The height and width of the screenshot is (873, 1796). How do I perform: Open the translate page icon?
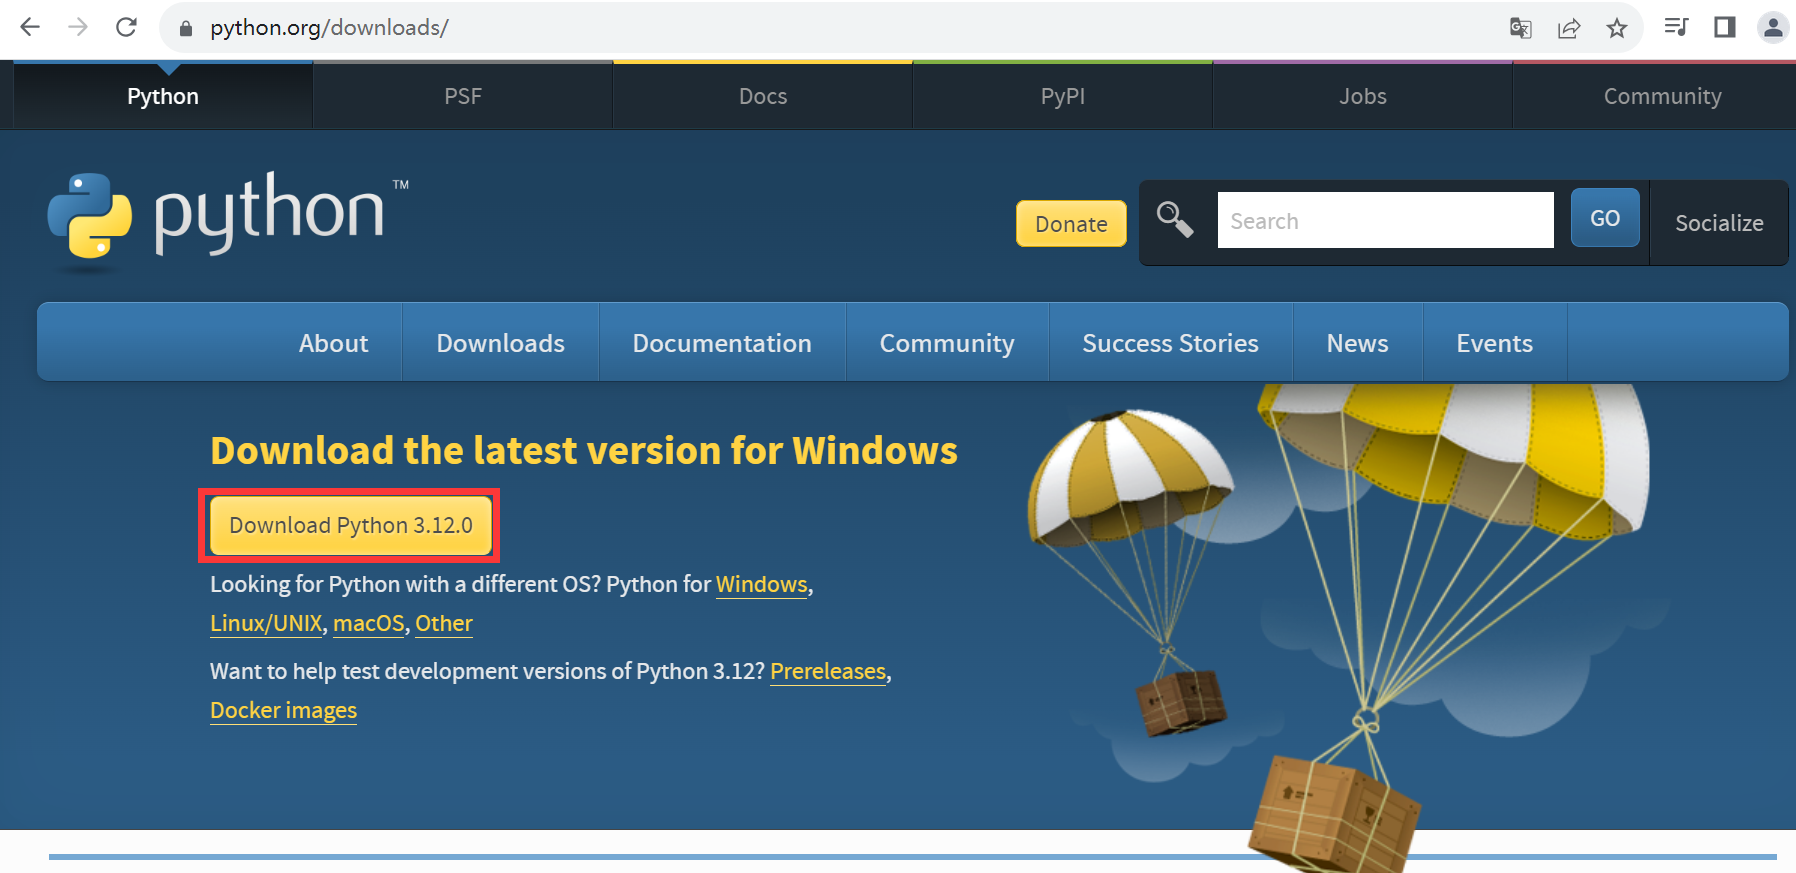click(x=1520, y=28)
